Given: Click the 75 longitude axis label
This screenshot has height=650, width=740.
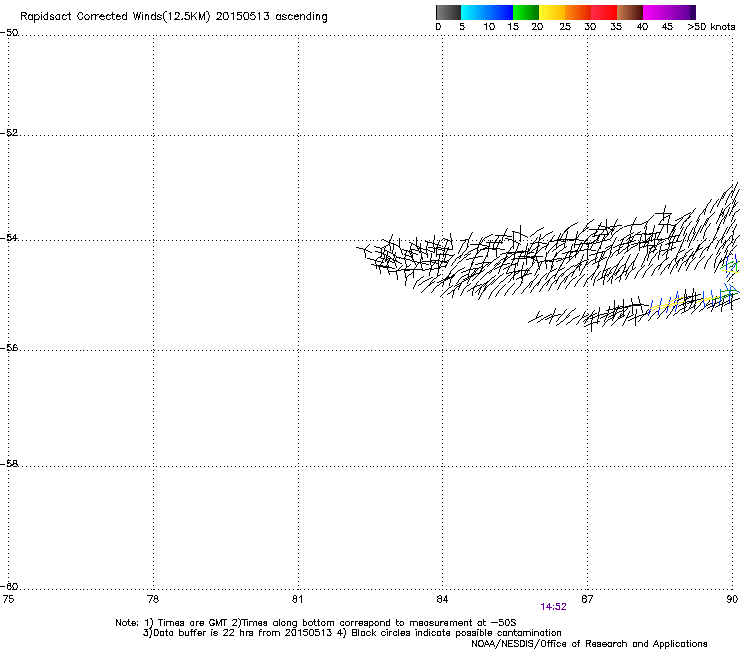Looking at the screenshot, I should click(8, 599).
